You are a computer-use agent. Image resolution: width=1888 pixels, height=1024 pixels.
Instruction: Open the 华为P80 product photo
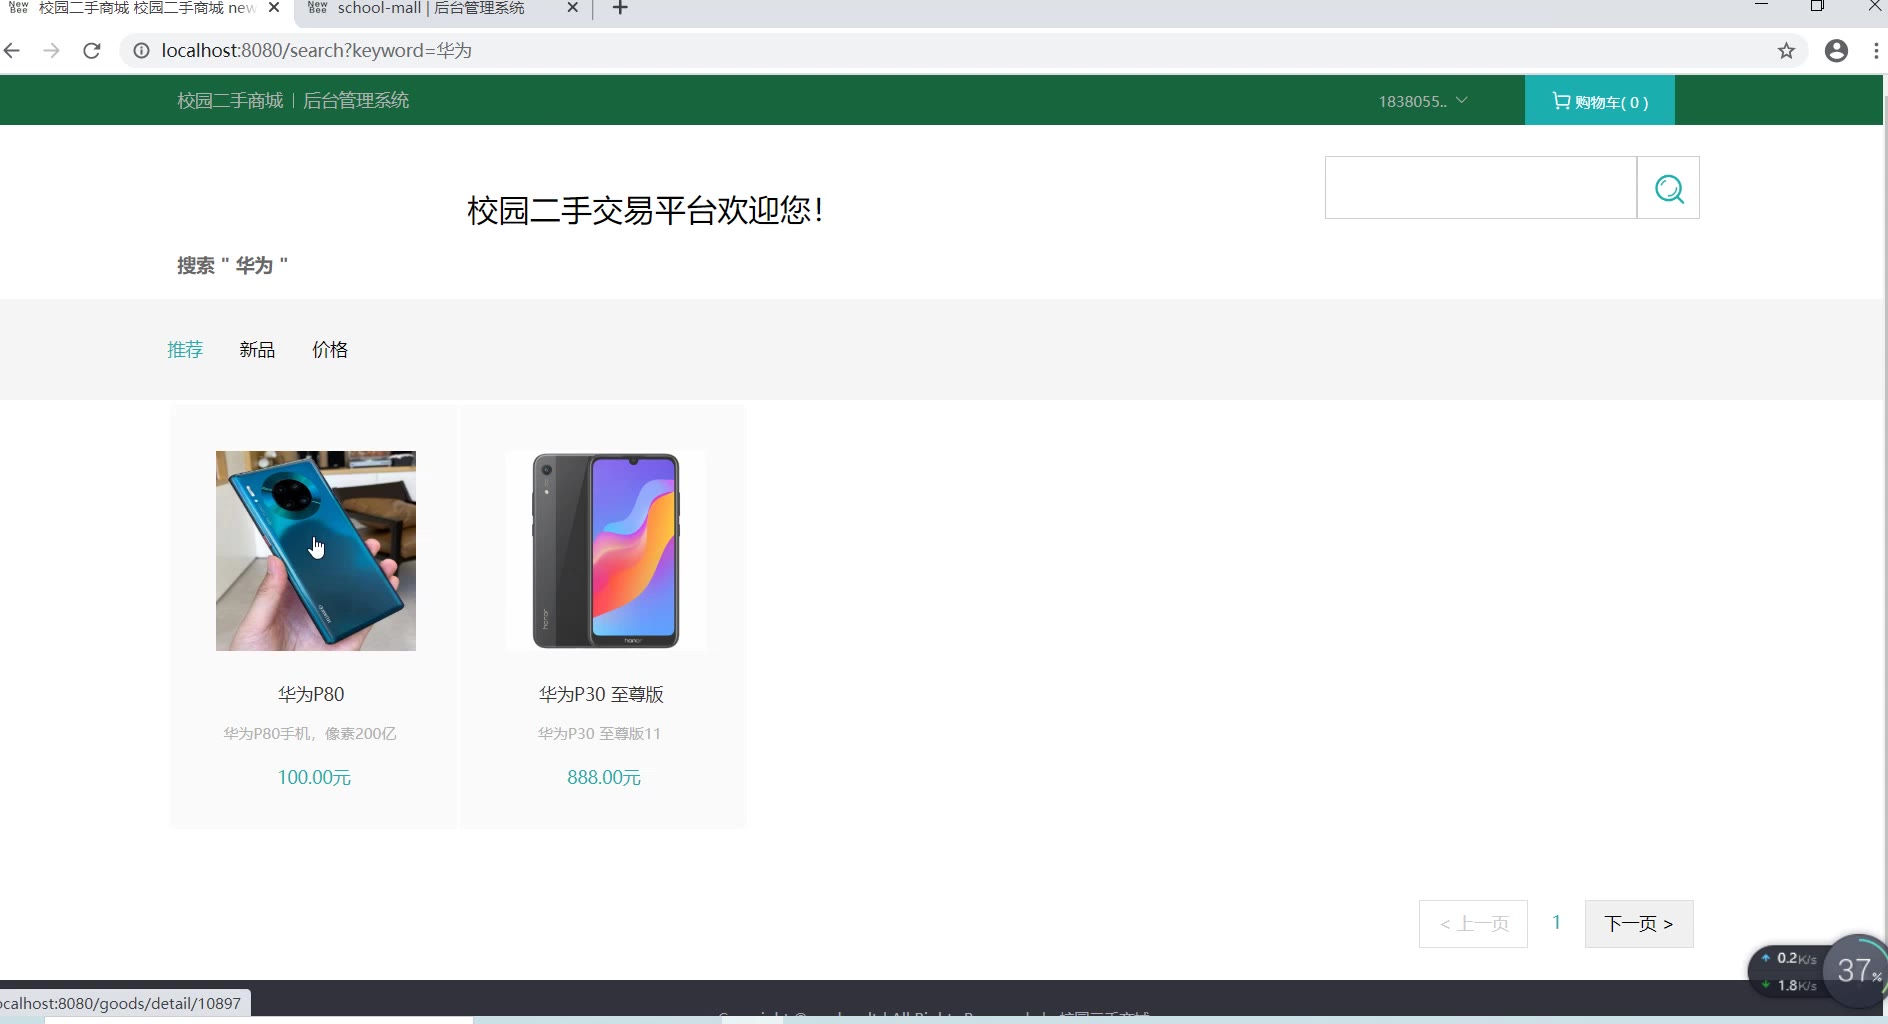tap(316, 551)
